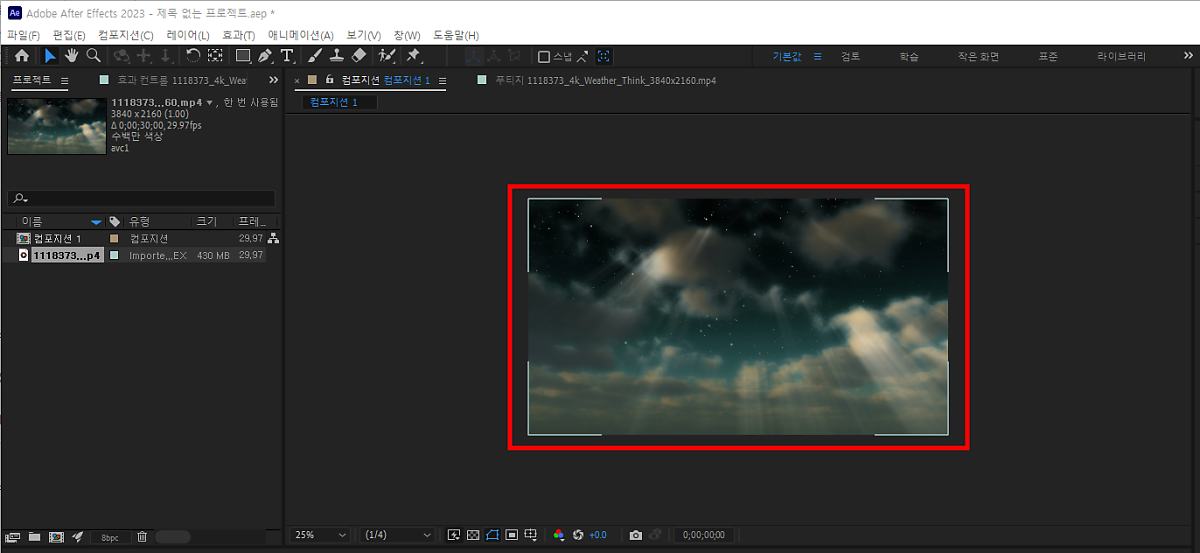Screen dimensions: 1200x553
Task: Toggle the transparency grid in viewer
Action: [x=473, y=535]
